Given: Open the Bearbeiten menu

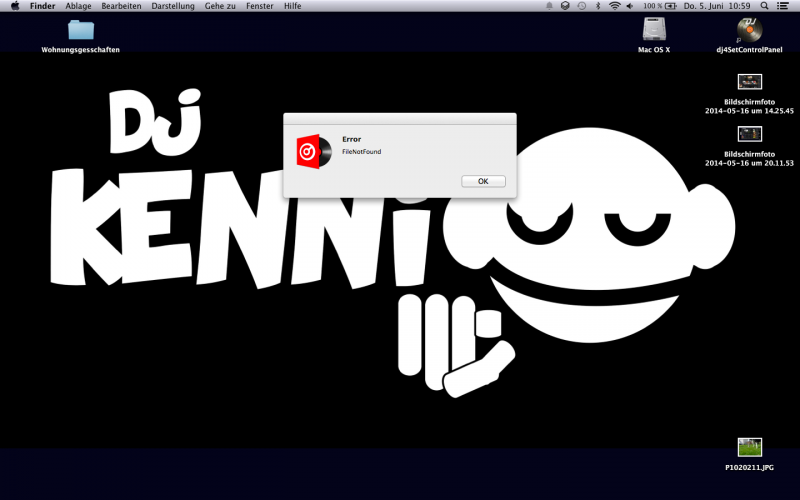Looking at the screenshot, I should point(121,6).
